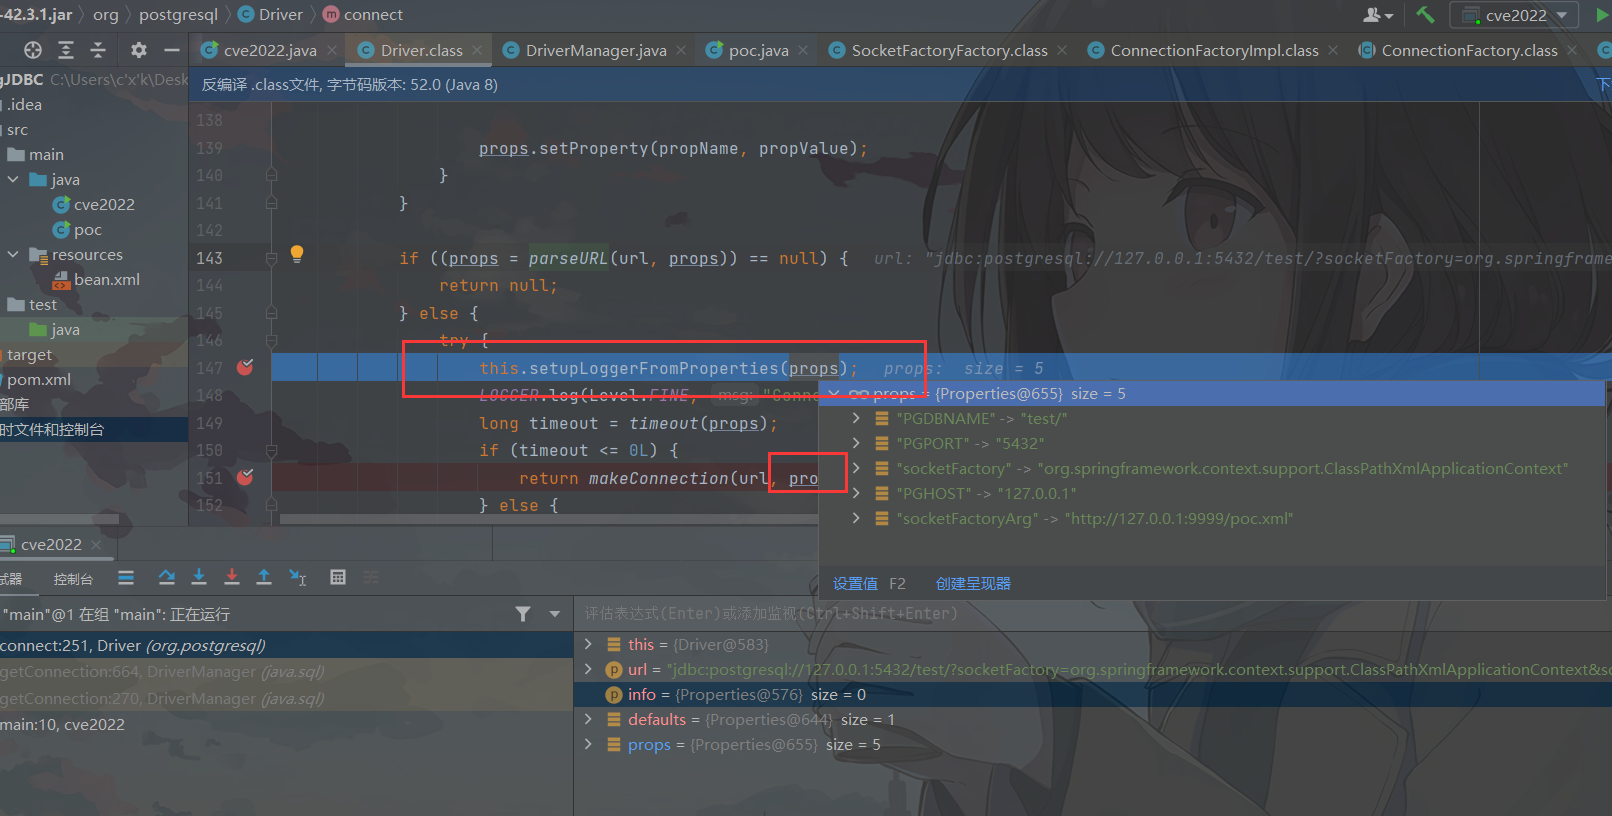This screenshot has height=816, width=1612.
Task: Click 设置值 F2 in popup
Action: tap(869, 583)
